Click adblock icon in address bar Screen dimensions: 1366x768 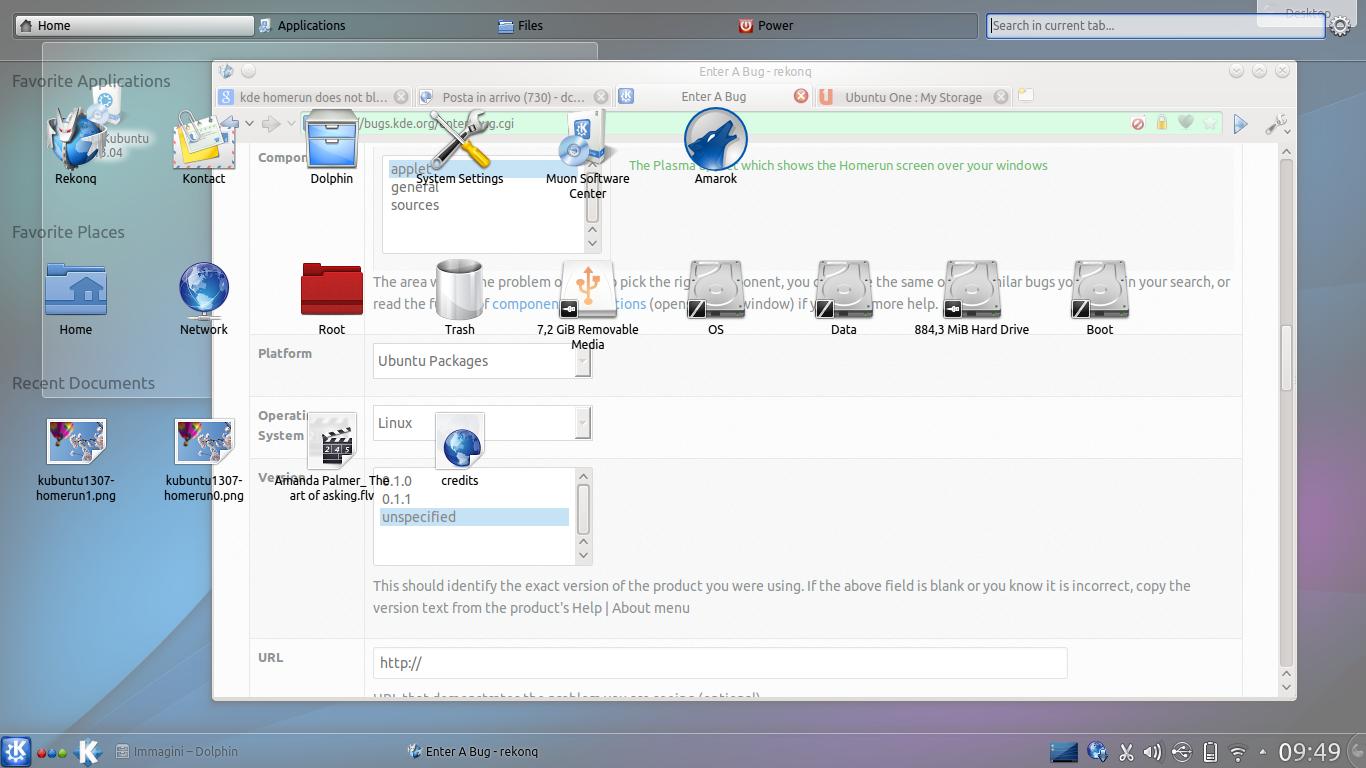click(1137, 124)
